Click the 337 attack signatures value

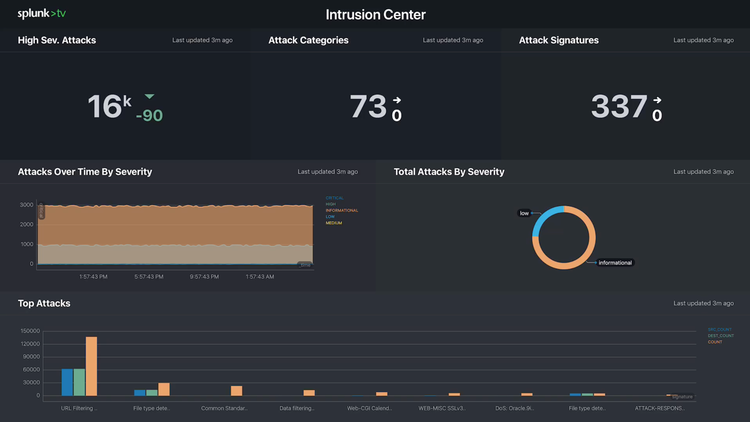click(x=618, y=106)
